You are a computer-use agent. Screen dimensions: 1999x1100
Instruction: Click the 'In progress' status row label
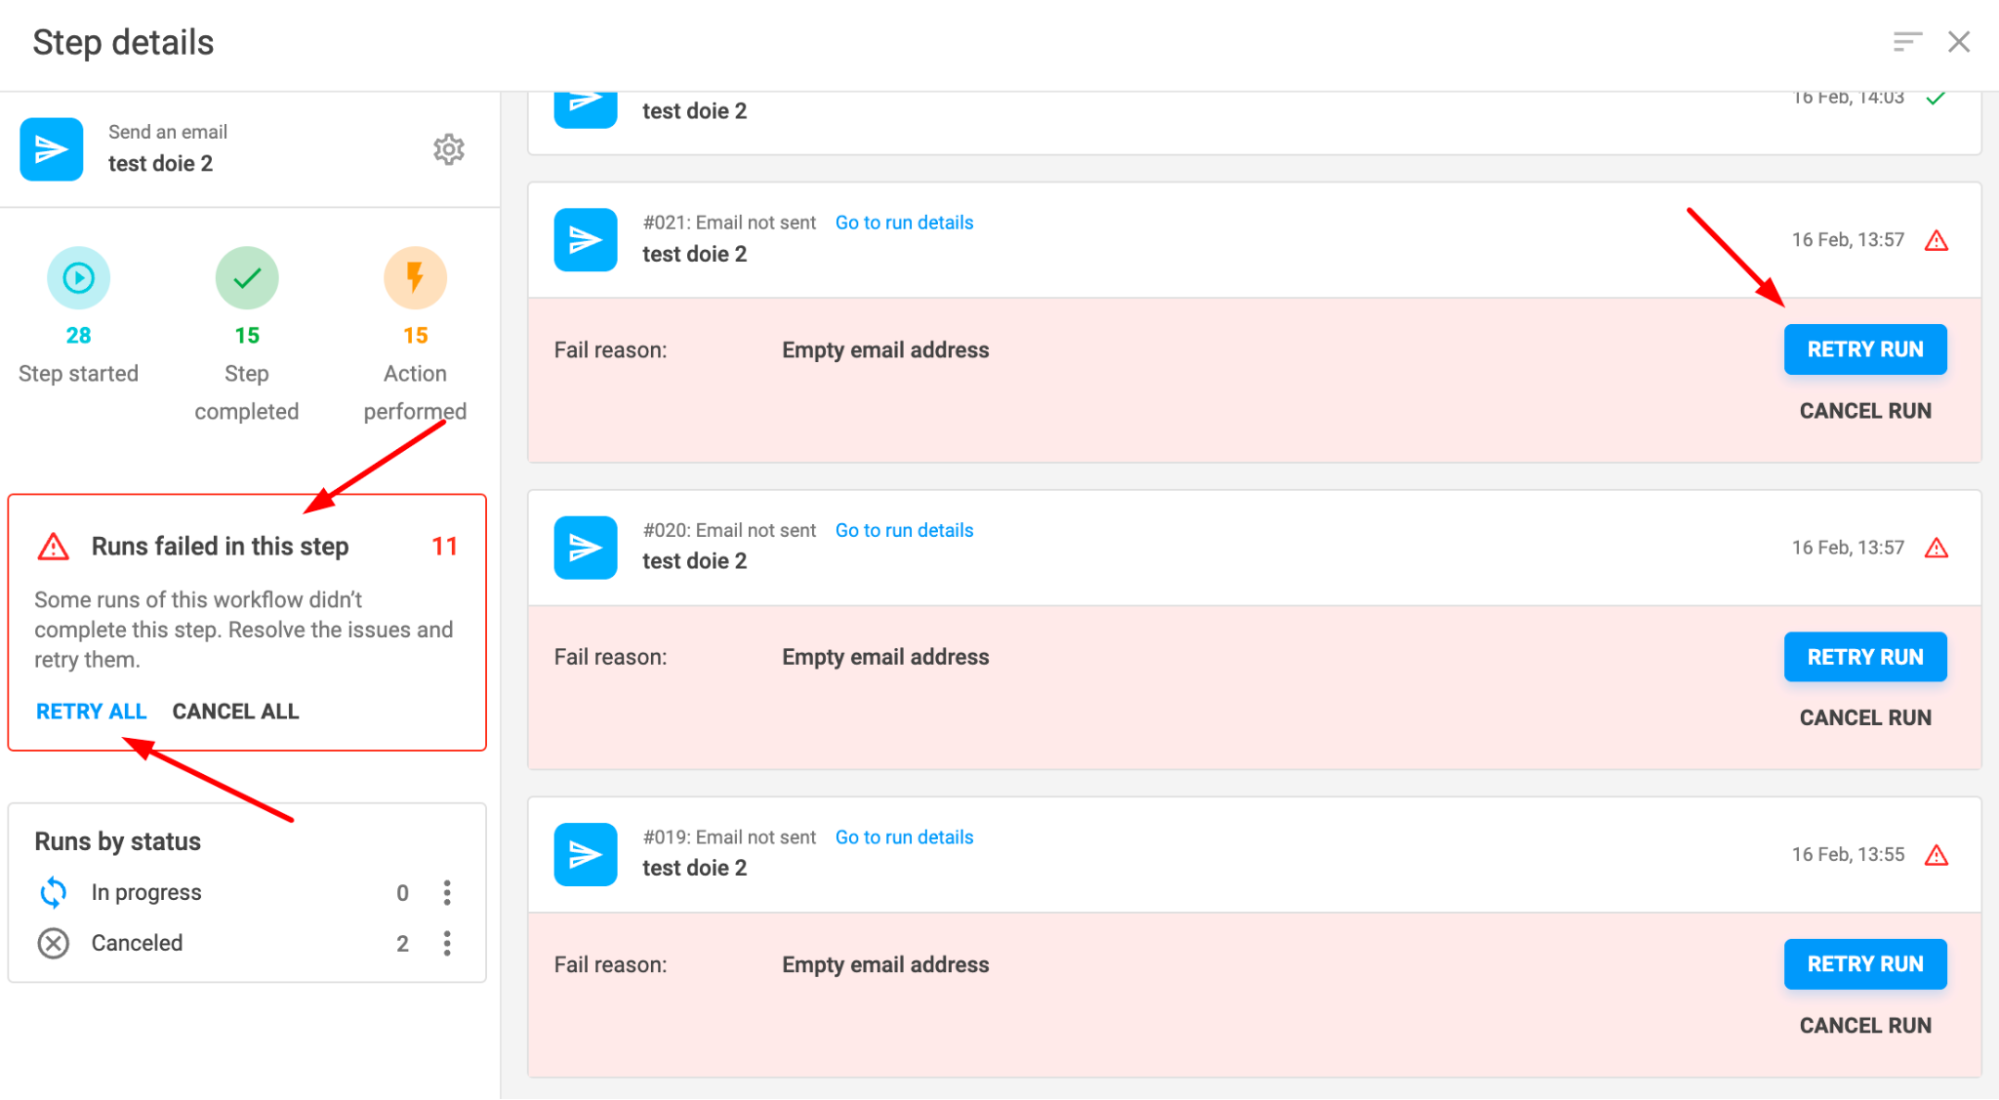[146, 892]
